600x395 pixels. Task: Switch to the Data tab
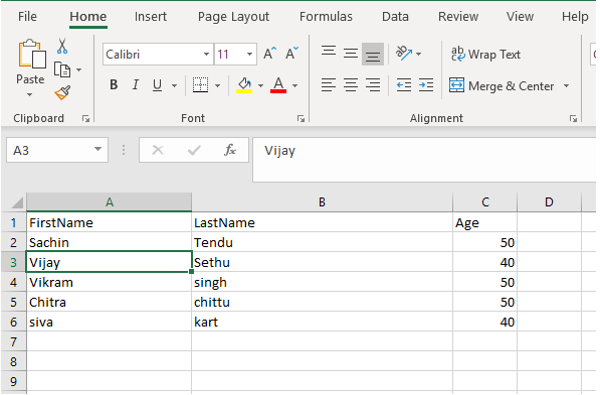(395, 17)
